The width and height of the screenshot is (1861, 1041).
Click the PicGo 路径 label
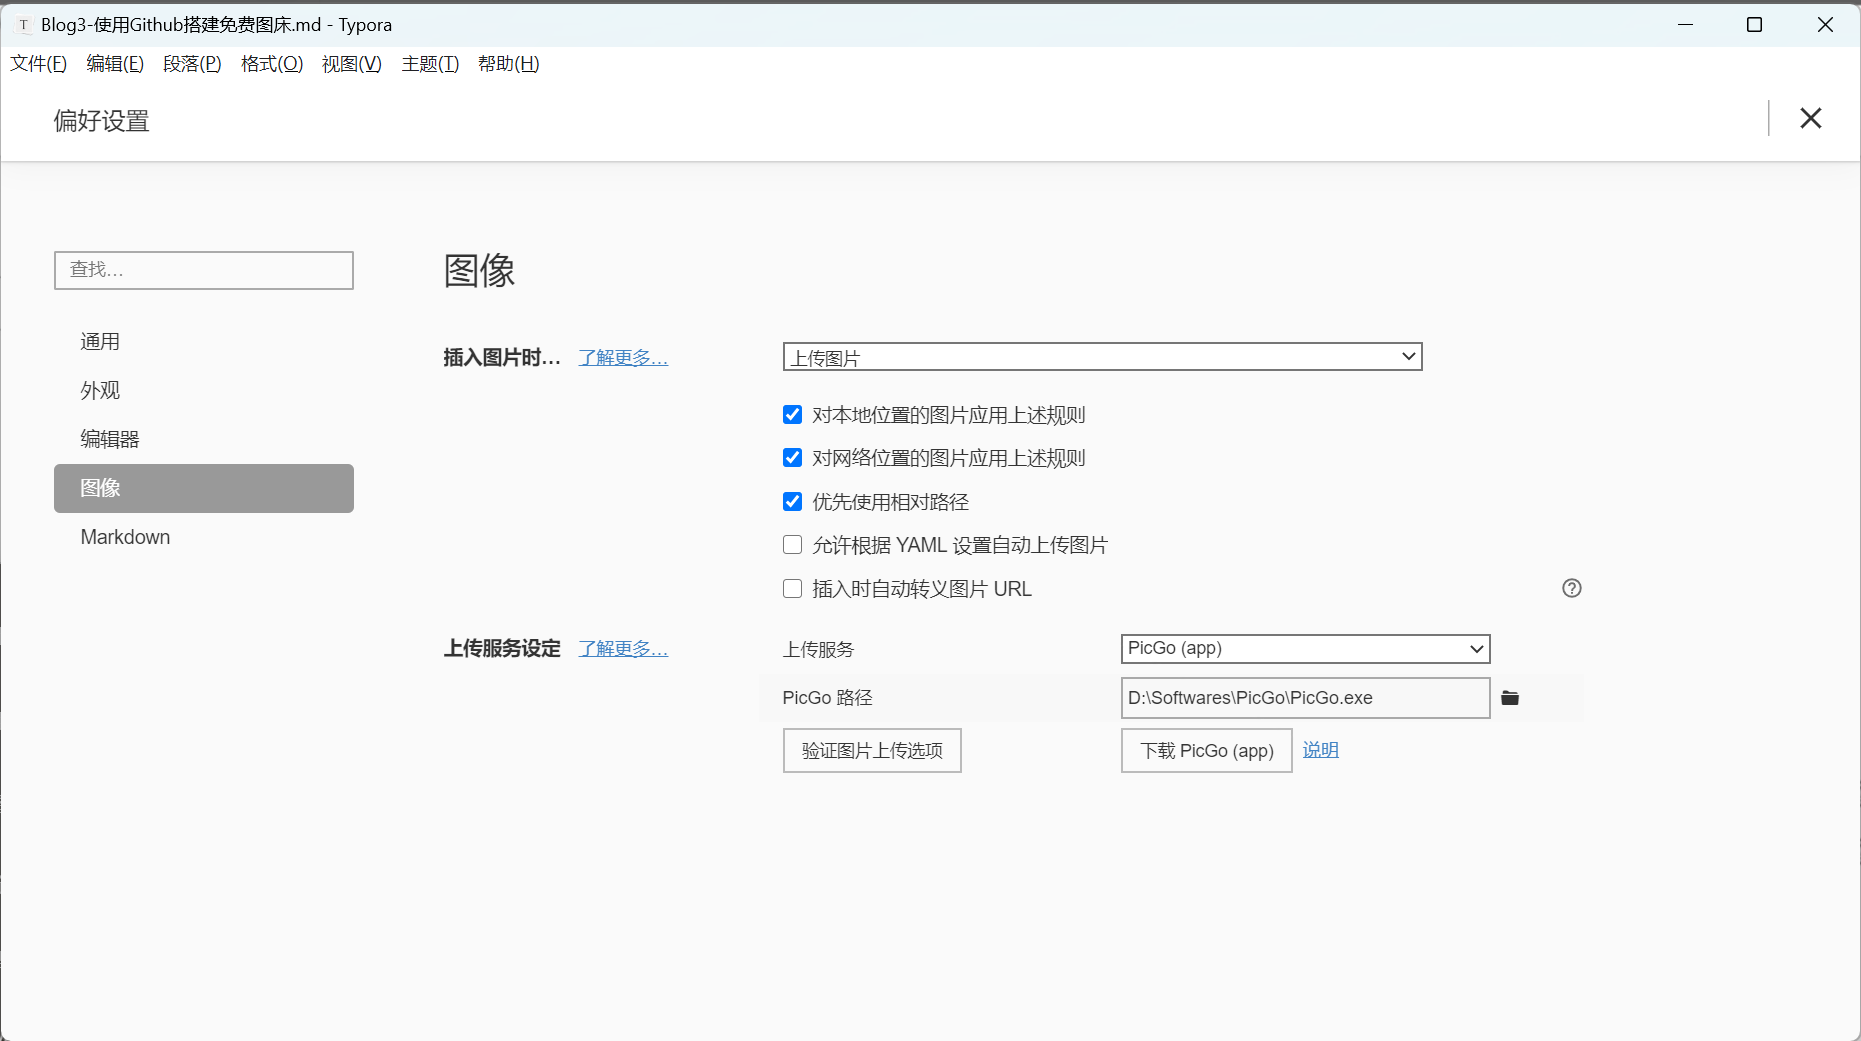(827, 698)
